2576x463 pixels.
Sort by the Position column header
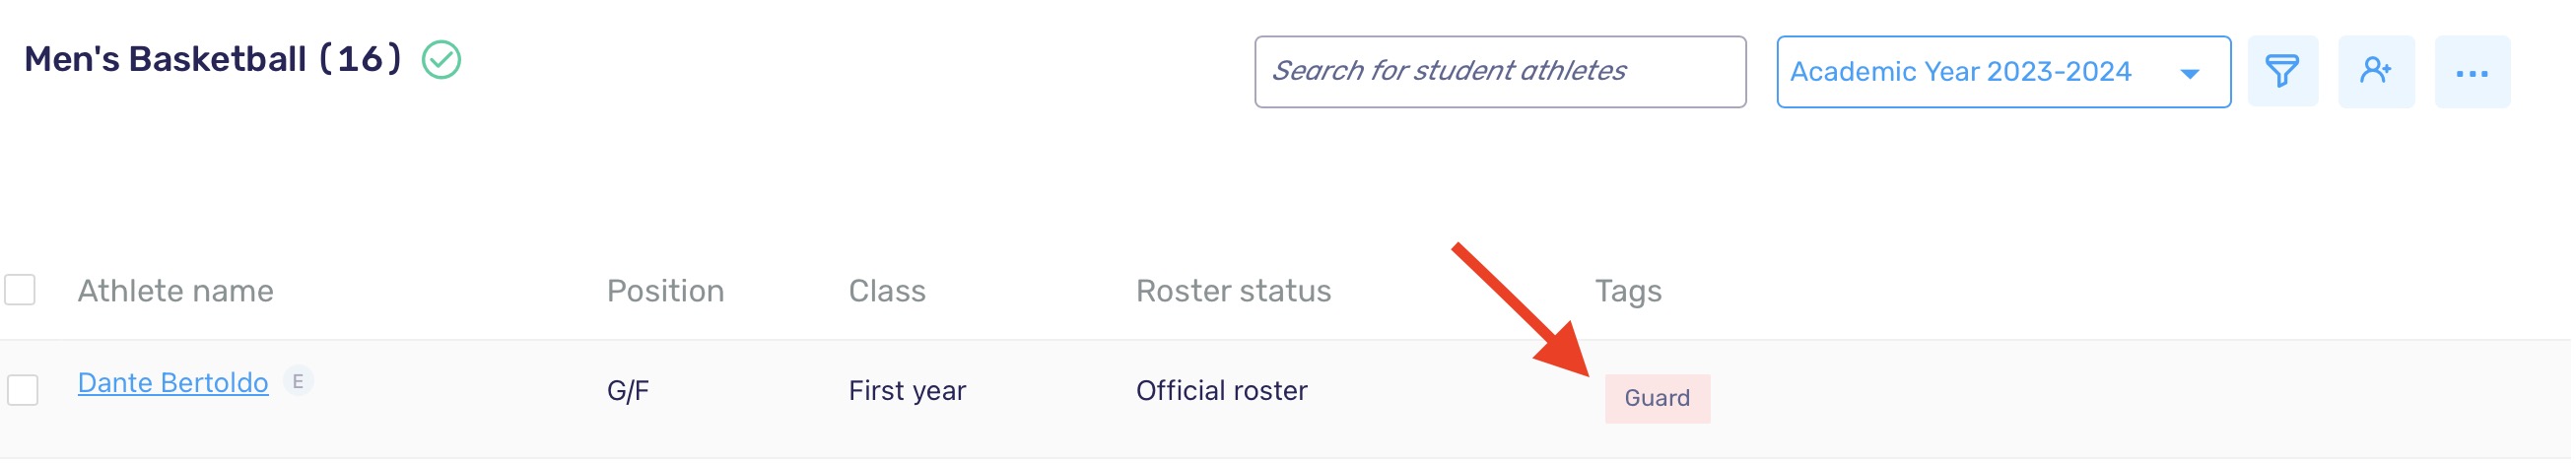pos(666,291)
